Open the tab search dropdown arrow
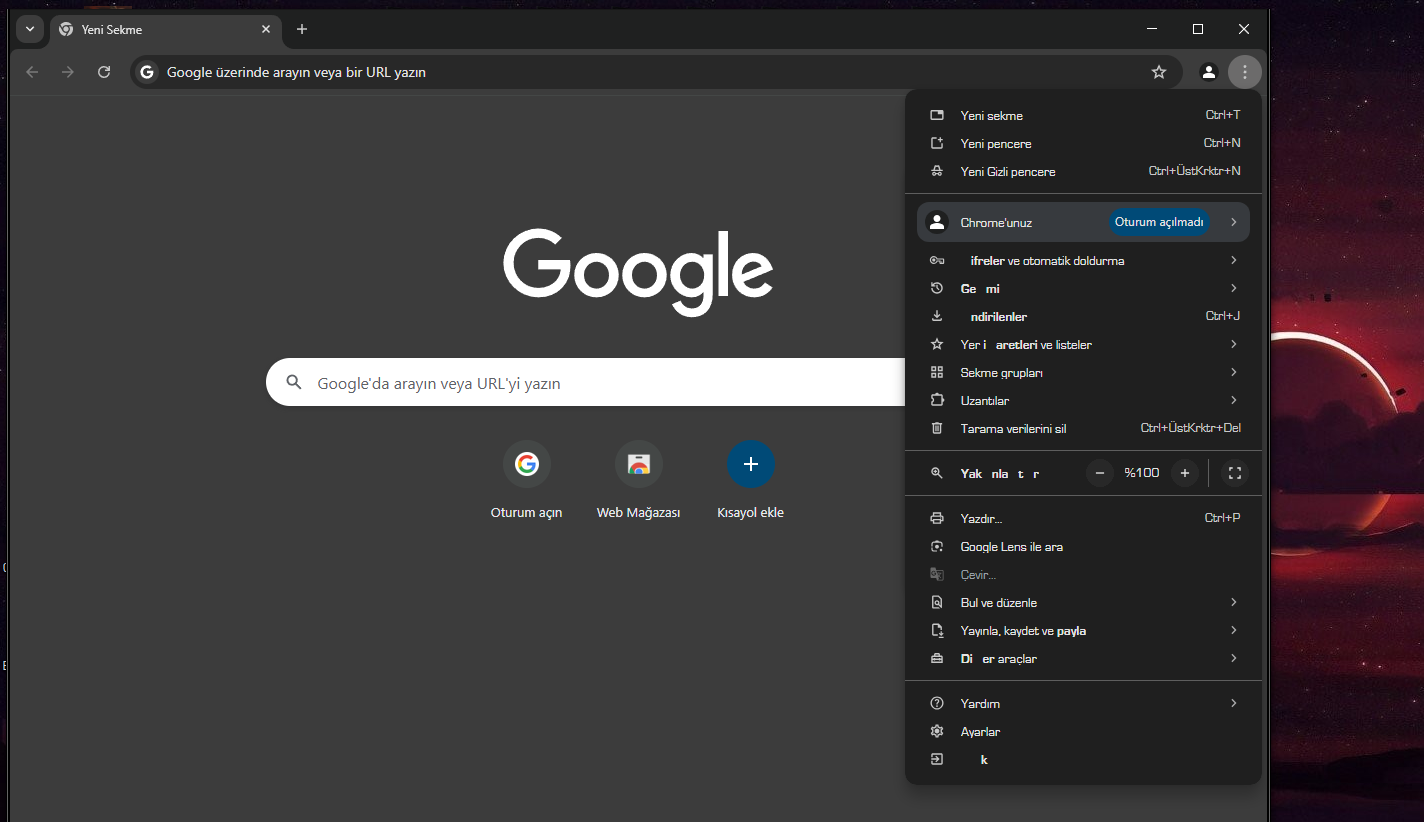Screen dimensions: 1424x822 click(x=30, y=29)
